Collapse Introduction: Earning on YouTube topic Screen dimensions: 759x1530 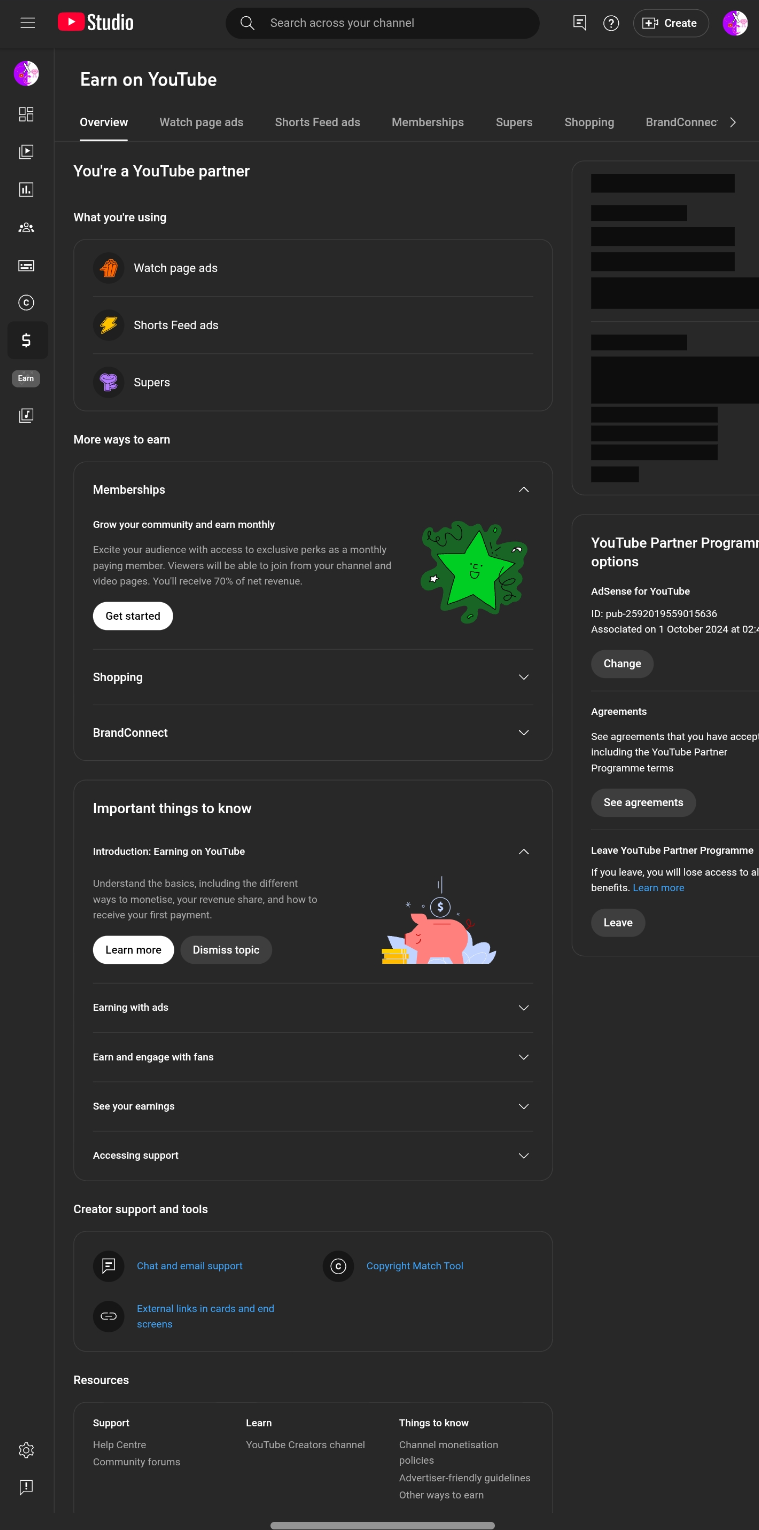tap(523, 852)
